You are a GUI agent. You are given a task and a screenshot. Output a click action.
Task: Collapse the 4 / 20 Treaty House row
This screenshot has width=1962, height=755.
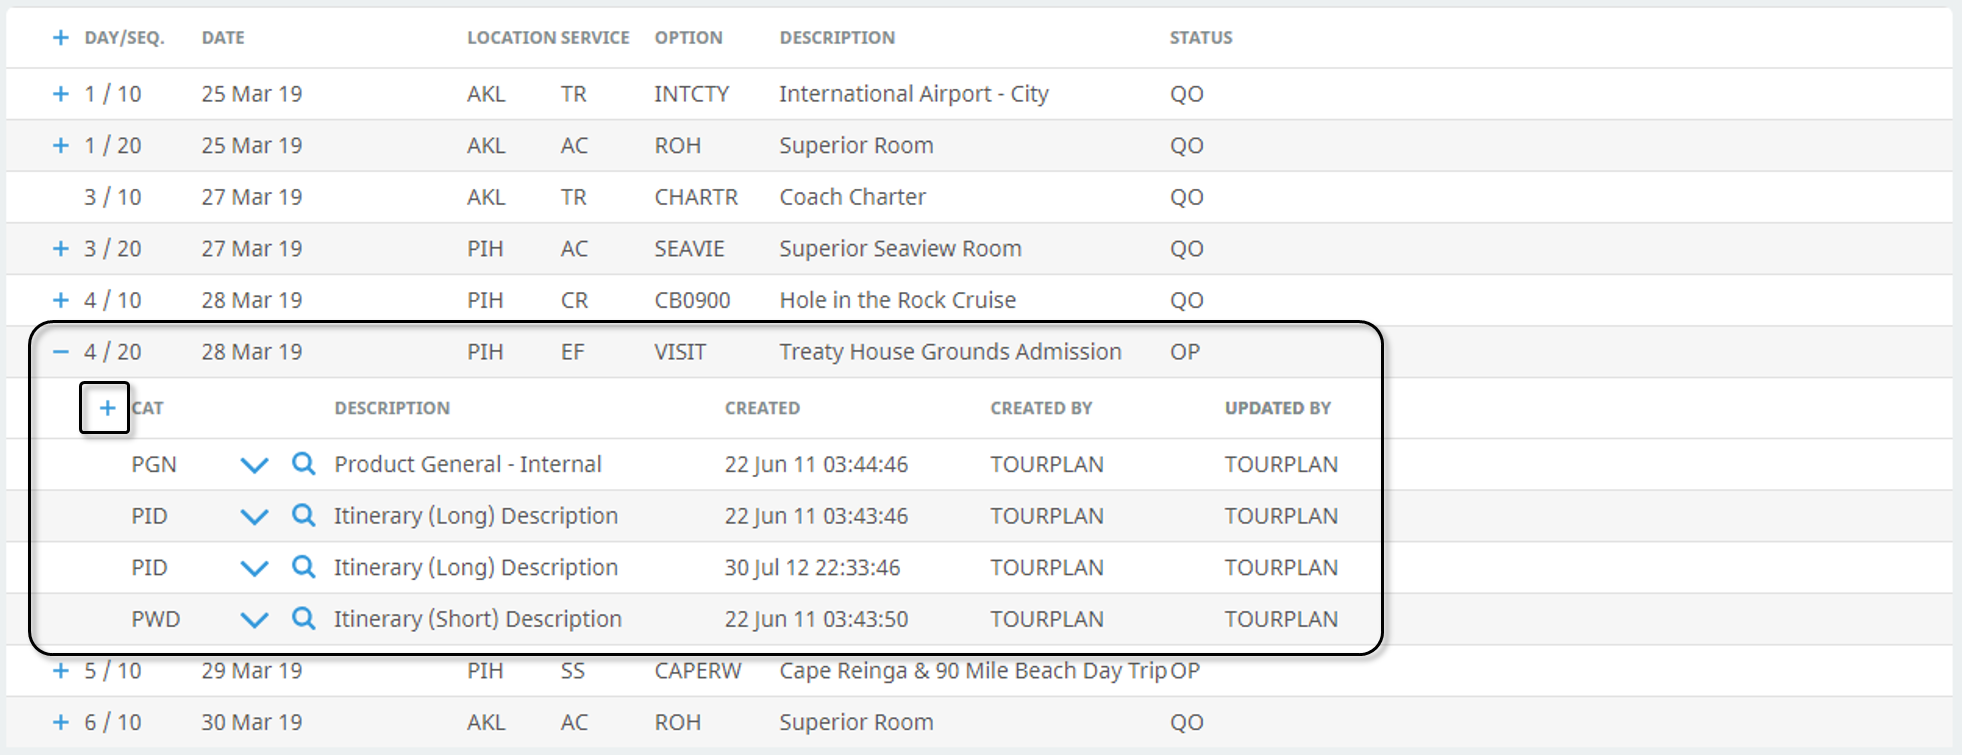[x=61, y=351]
